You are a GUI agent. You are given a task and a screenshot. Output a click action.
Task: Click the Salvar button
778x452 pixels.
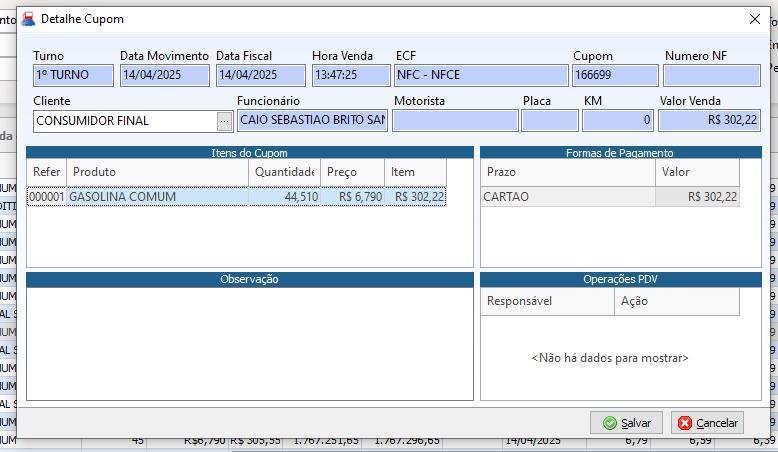626,423
